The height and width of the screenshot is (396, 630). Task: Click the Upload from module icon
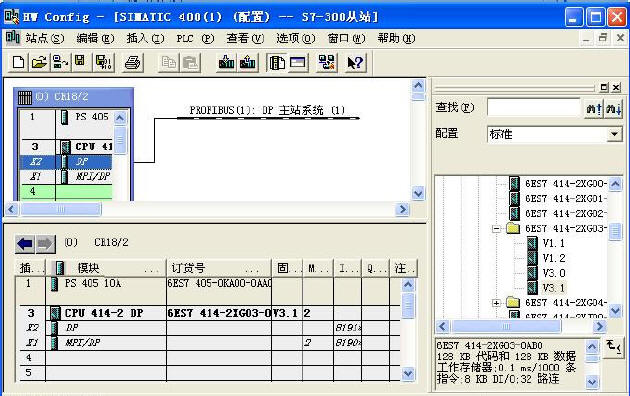247,63
